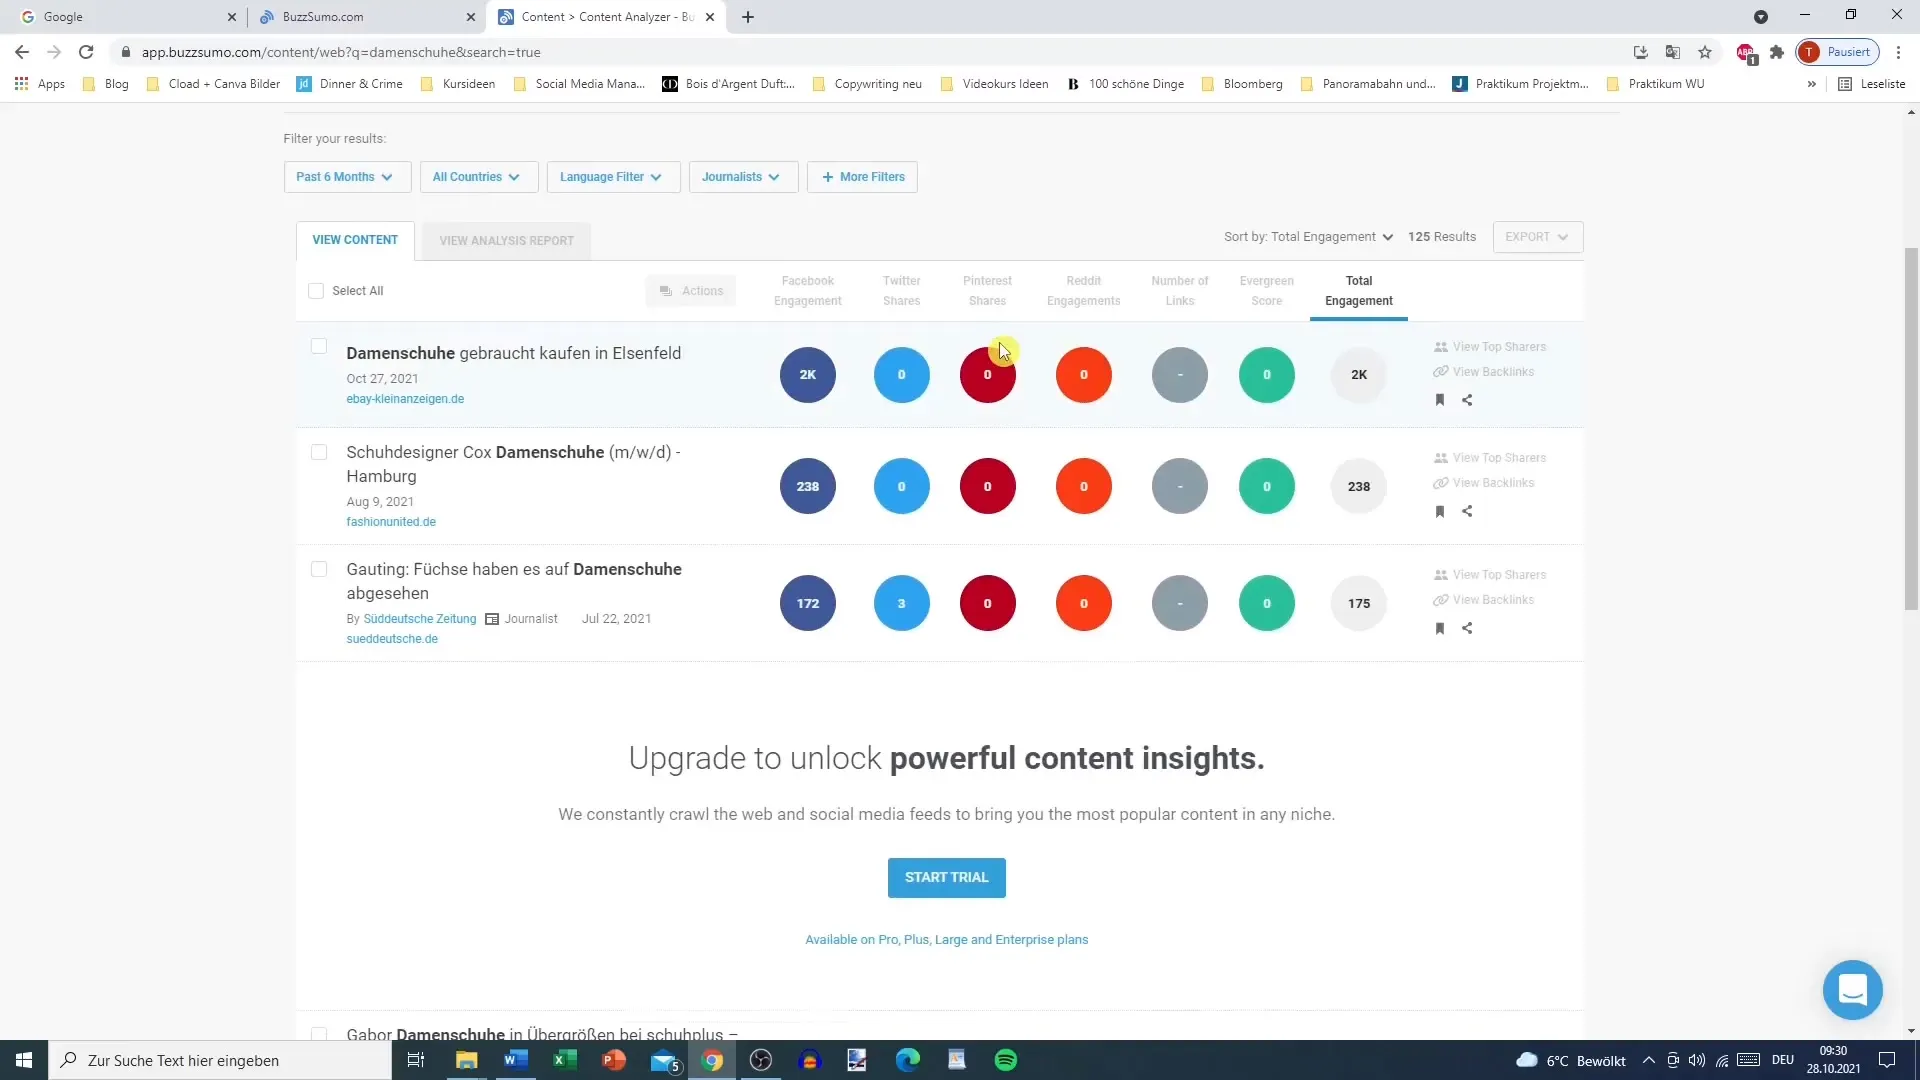Click the bookmark icon for first result

click(x=1439, y=400)
